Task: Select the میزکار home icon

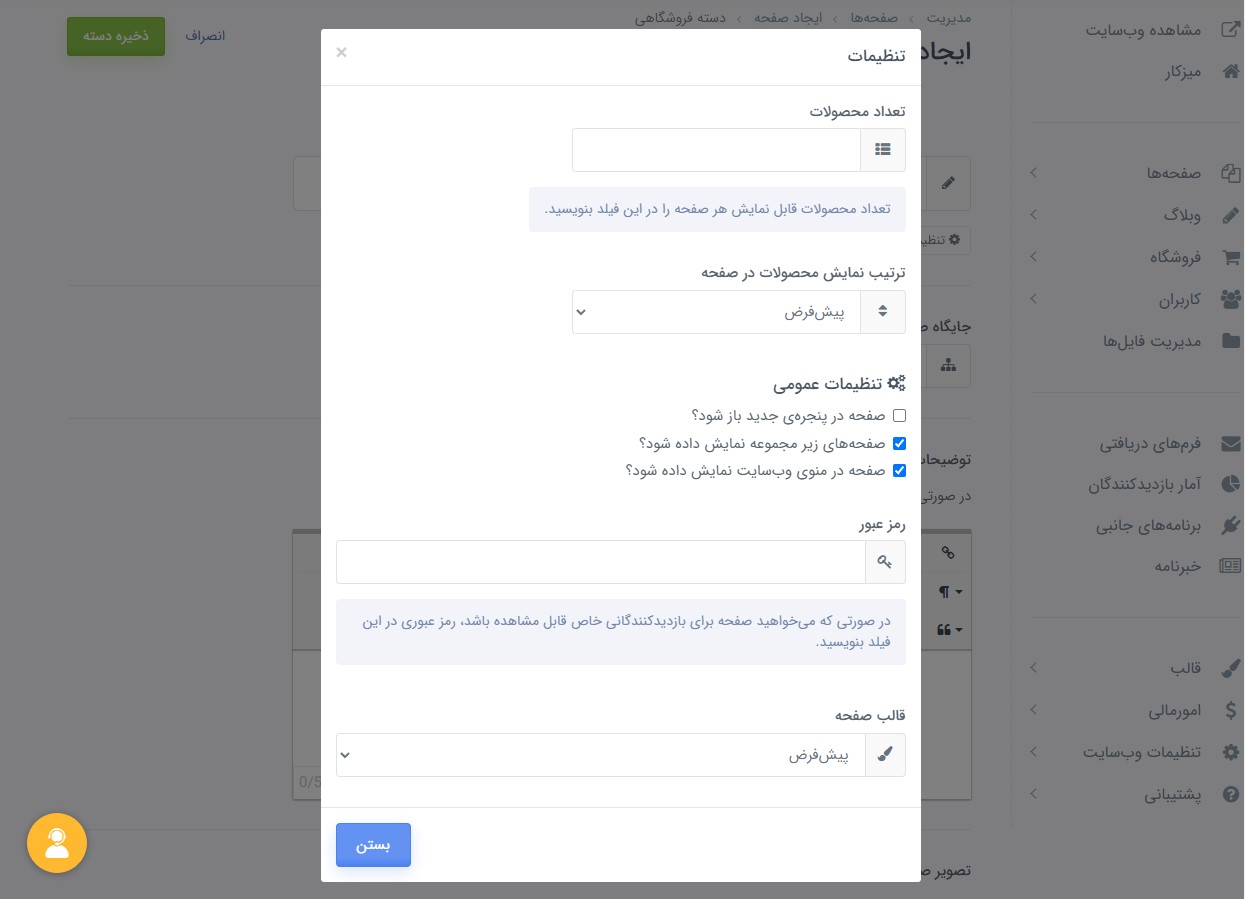Action: point(1231,71)
